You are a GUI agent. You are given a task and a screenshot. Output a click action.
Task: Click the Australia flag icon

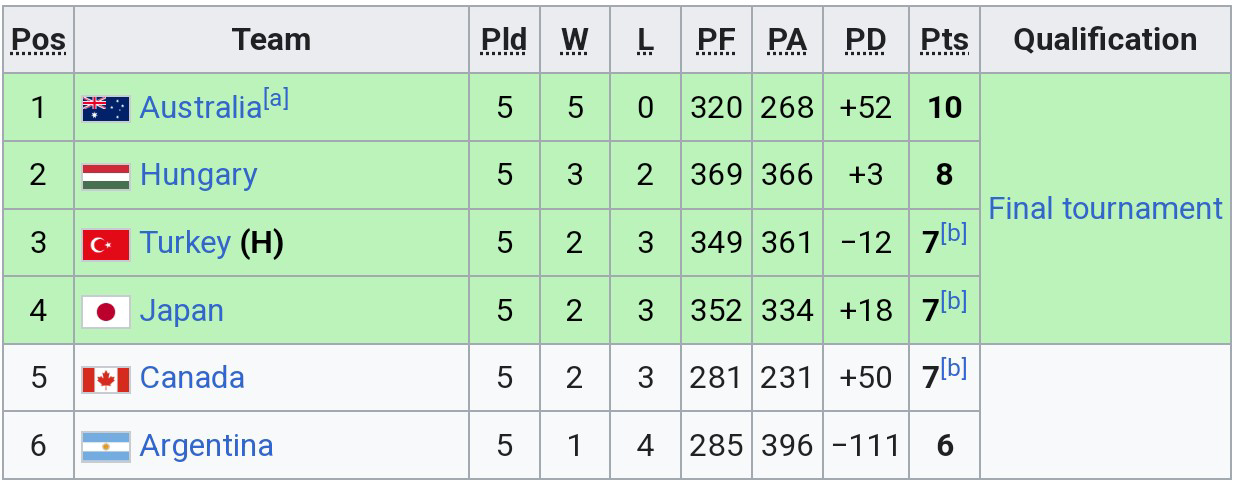tap(106, 108)
